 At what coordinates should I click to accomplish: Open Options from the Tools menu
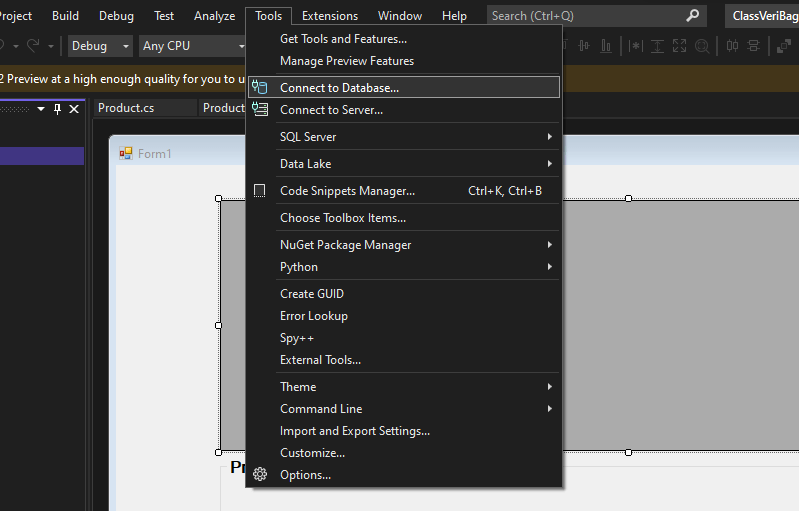pos(404,474)
